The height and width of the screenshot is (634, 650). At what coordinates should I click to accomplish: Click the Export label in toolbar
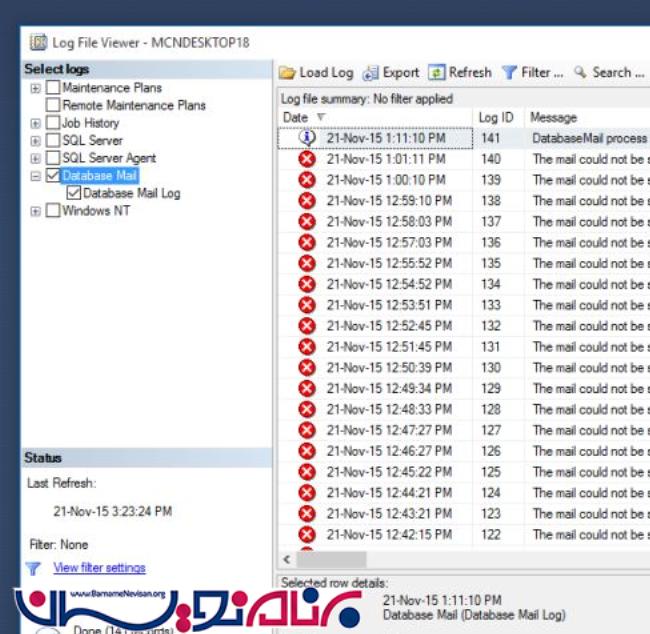click(x=401, y=73)
